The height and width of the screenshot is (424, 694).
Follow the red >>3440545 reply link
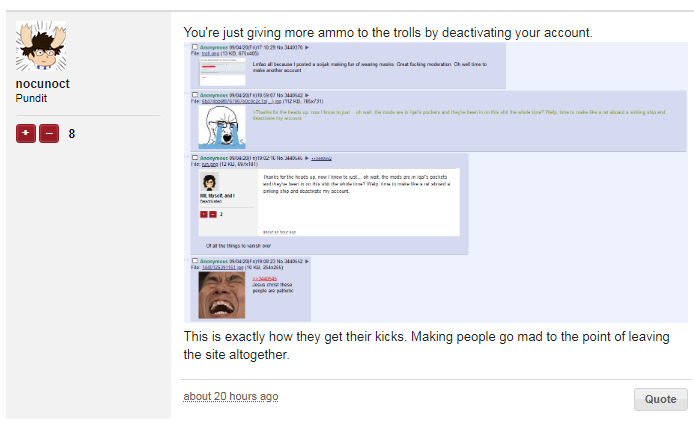[x=265, y=278]
